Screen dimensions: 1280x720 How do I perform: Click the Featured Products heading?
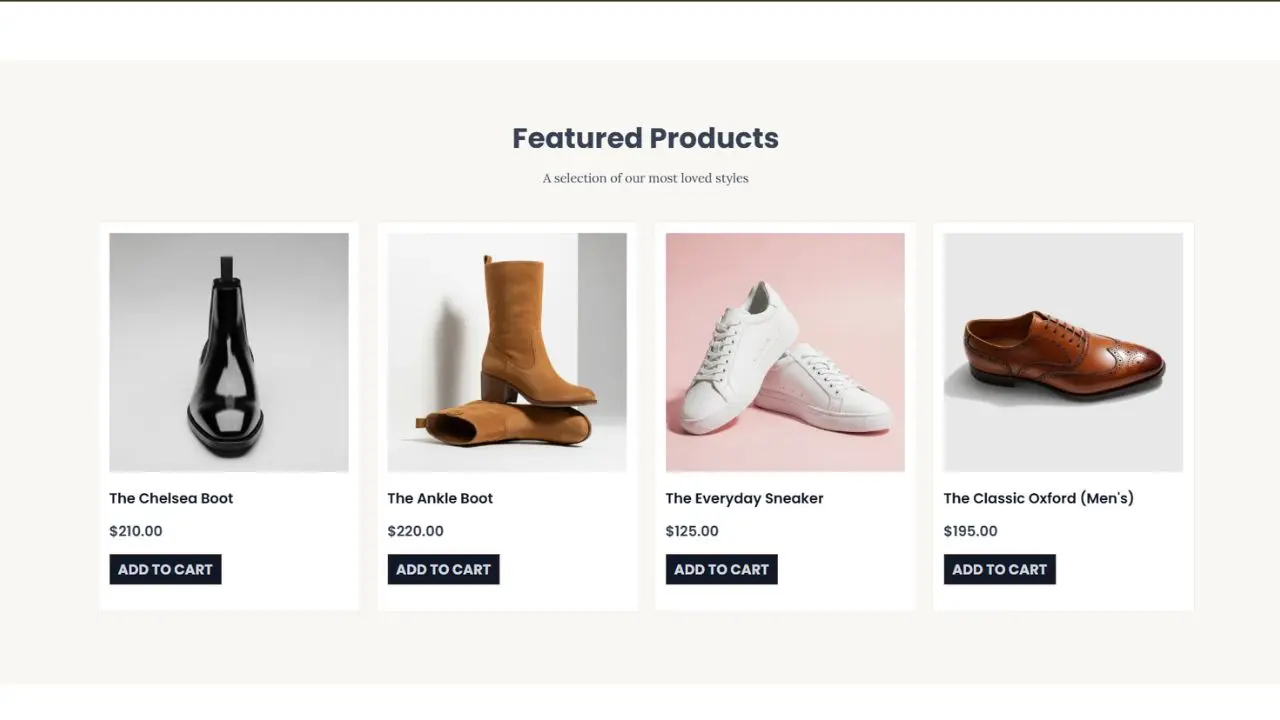645,138
